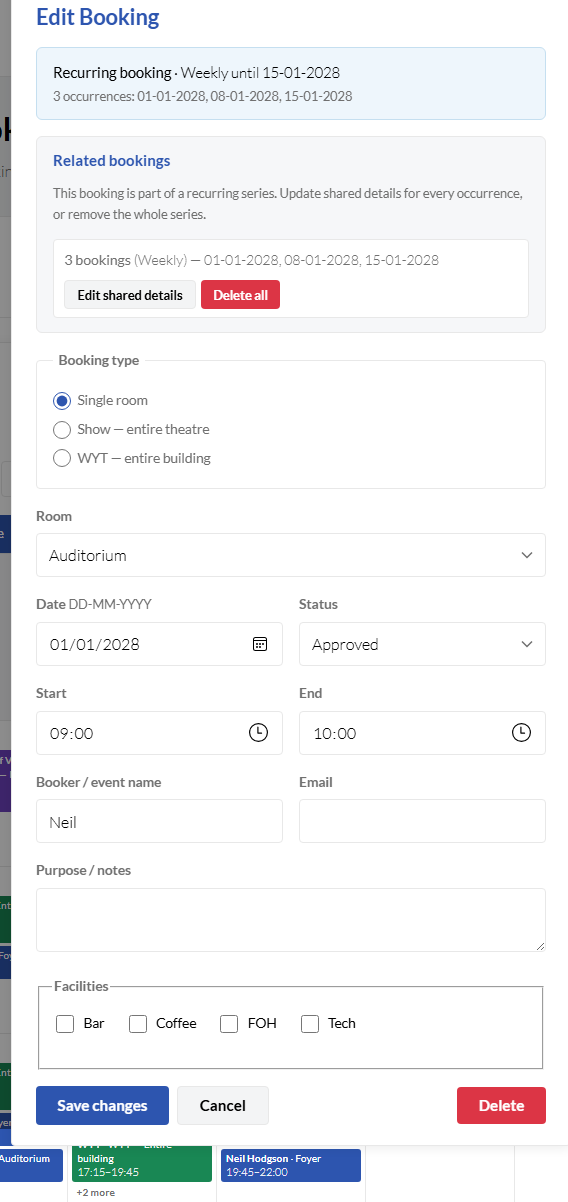Select WYT — entire building option

pyautogui.click(x=62, y=458)
